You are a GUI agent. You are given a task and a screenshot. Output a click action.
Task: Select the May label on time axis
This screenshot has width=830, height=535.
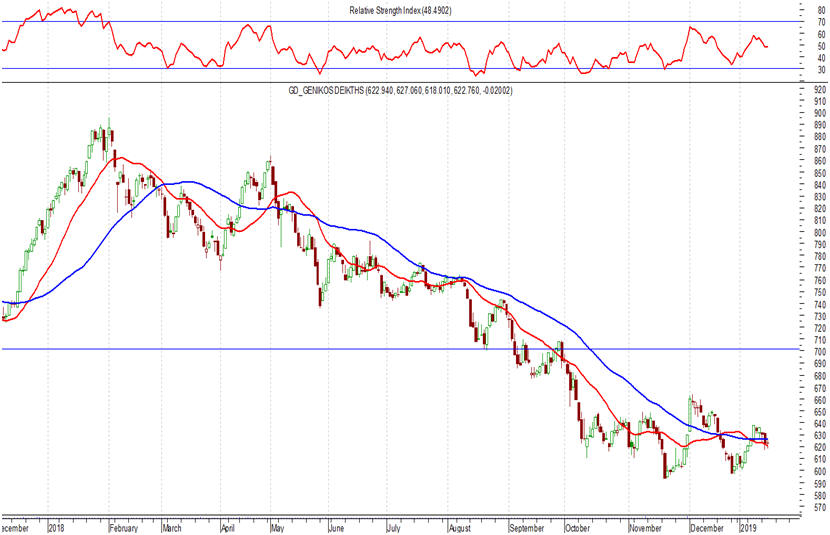[x=277, y=528]
